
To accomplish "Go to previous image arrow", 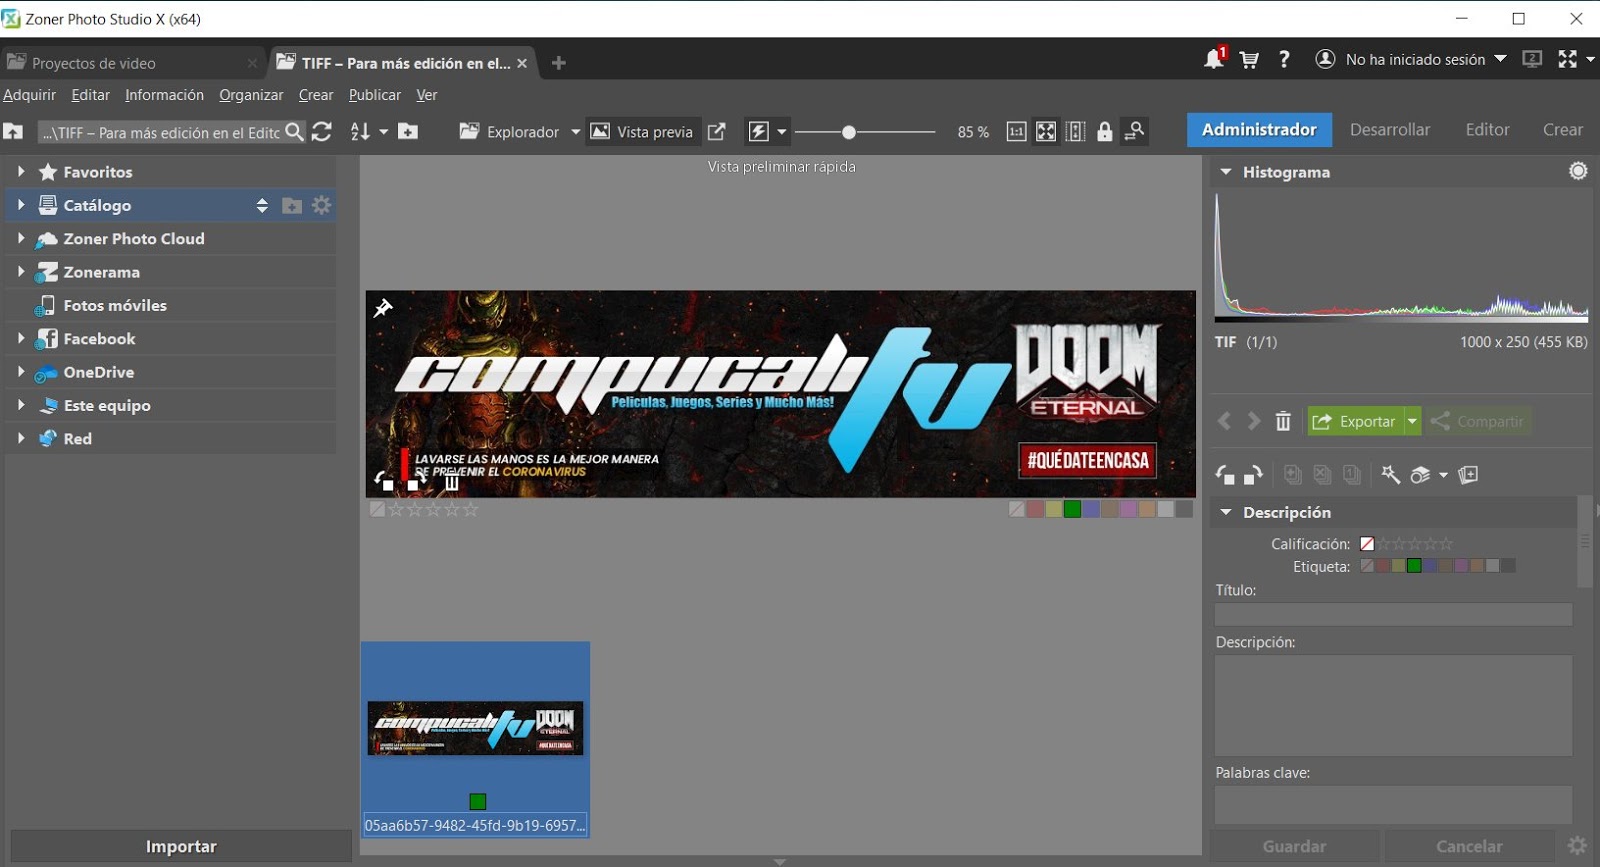I will click(1225, 421).
